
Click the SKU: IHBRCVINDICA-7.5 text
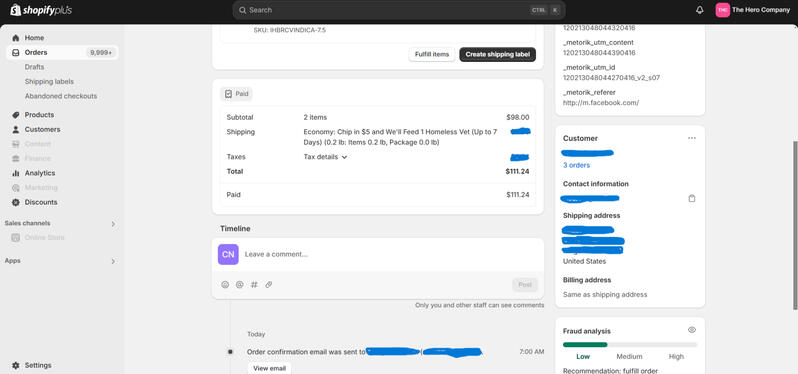pyautogui.click(x=290, y=31)
